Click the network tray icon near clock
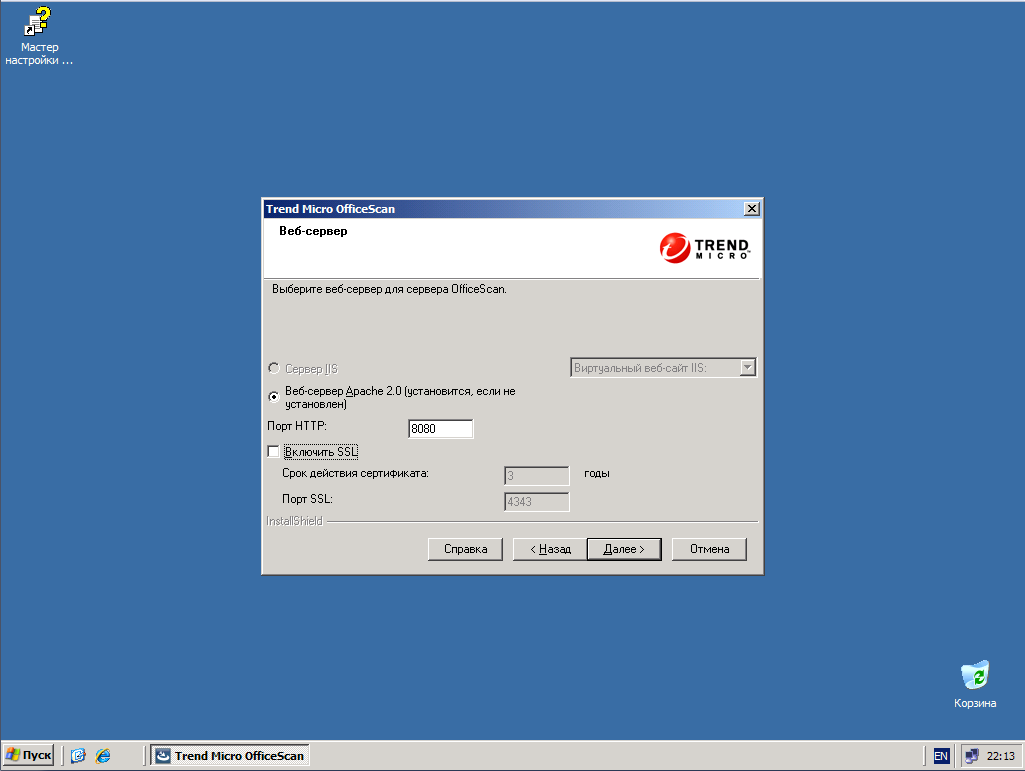 click(972, 756)
